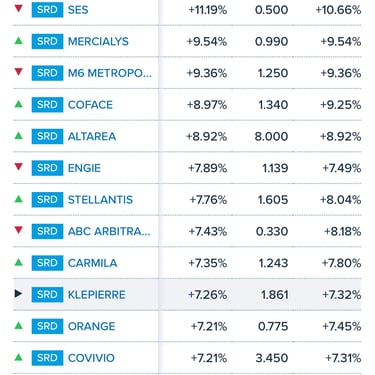The height and width of the screenshot is (375, 375).
Task: Click the SRD badge next to STELLANTIS
Action: point(47,200)
